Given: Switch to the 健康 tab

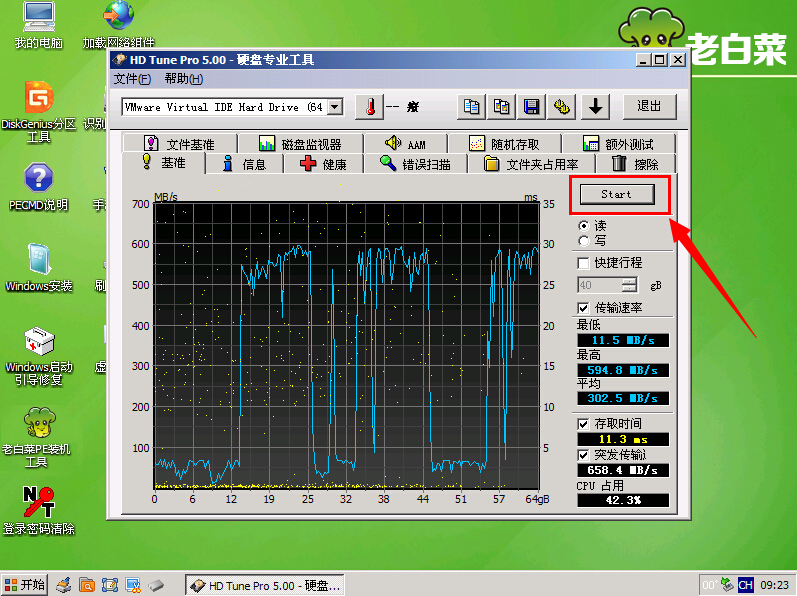Looking at the screenshot, I should click(x=323, y=164).
